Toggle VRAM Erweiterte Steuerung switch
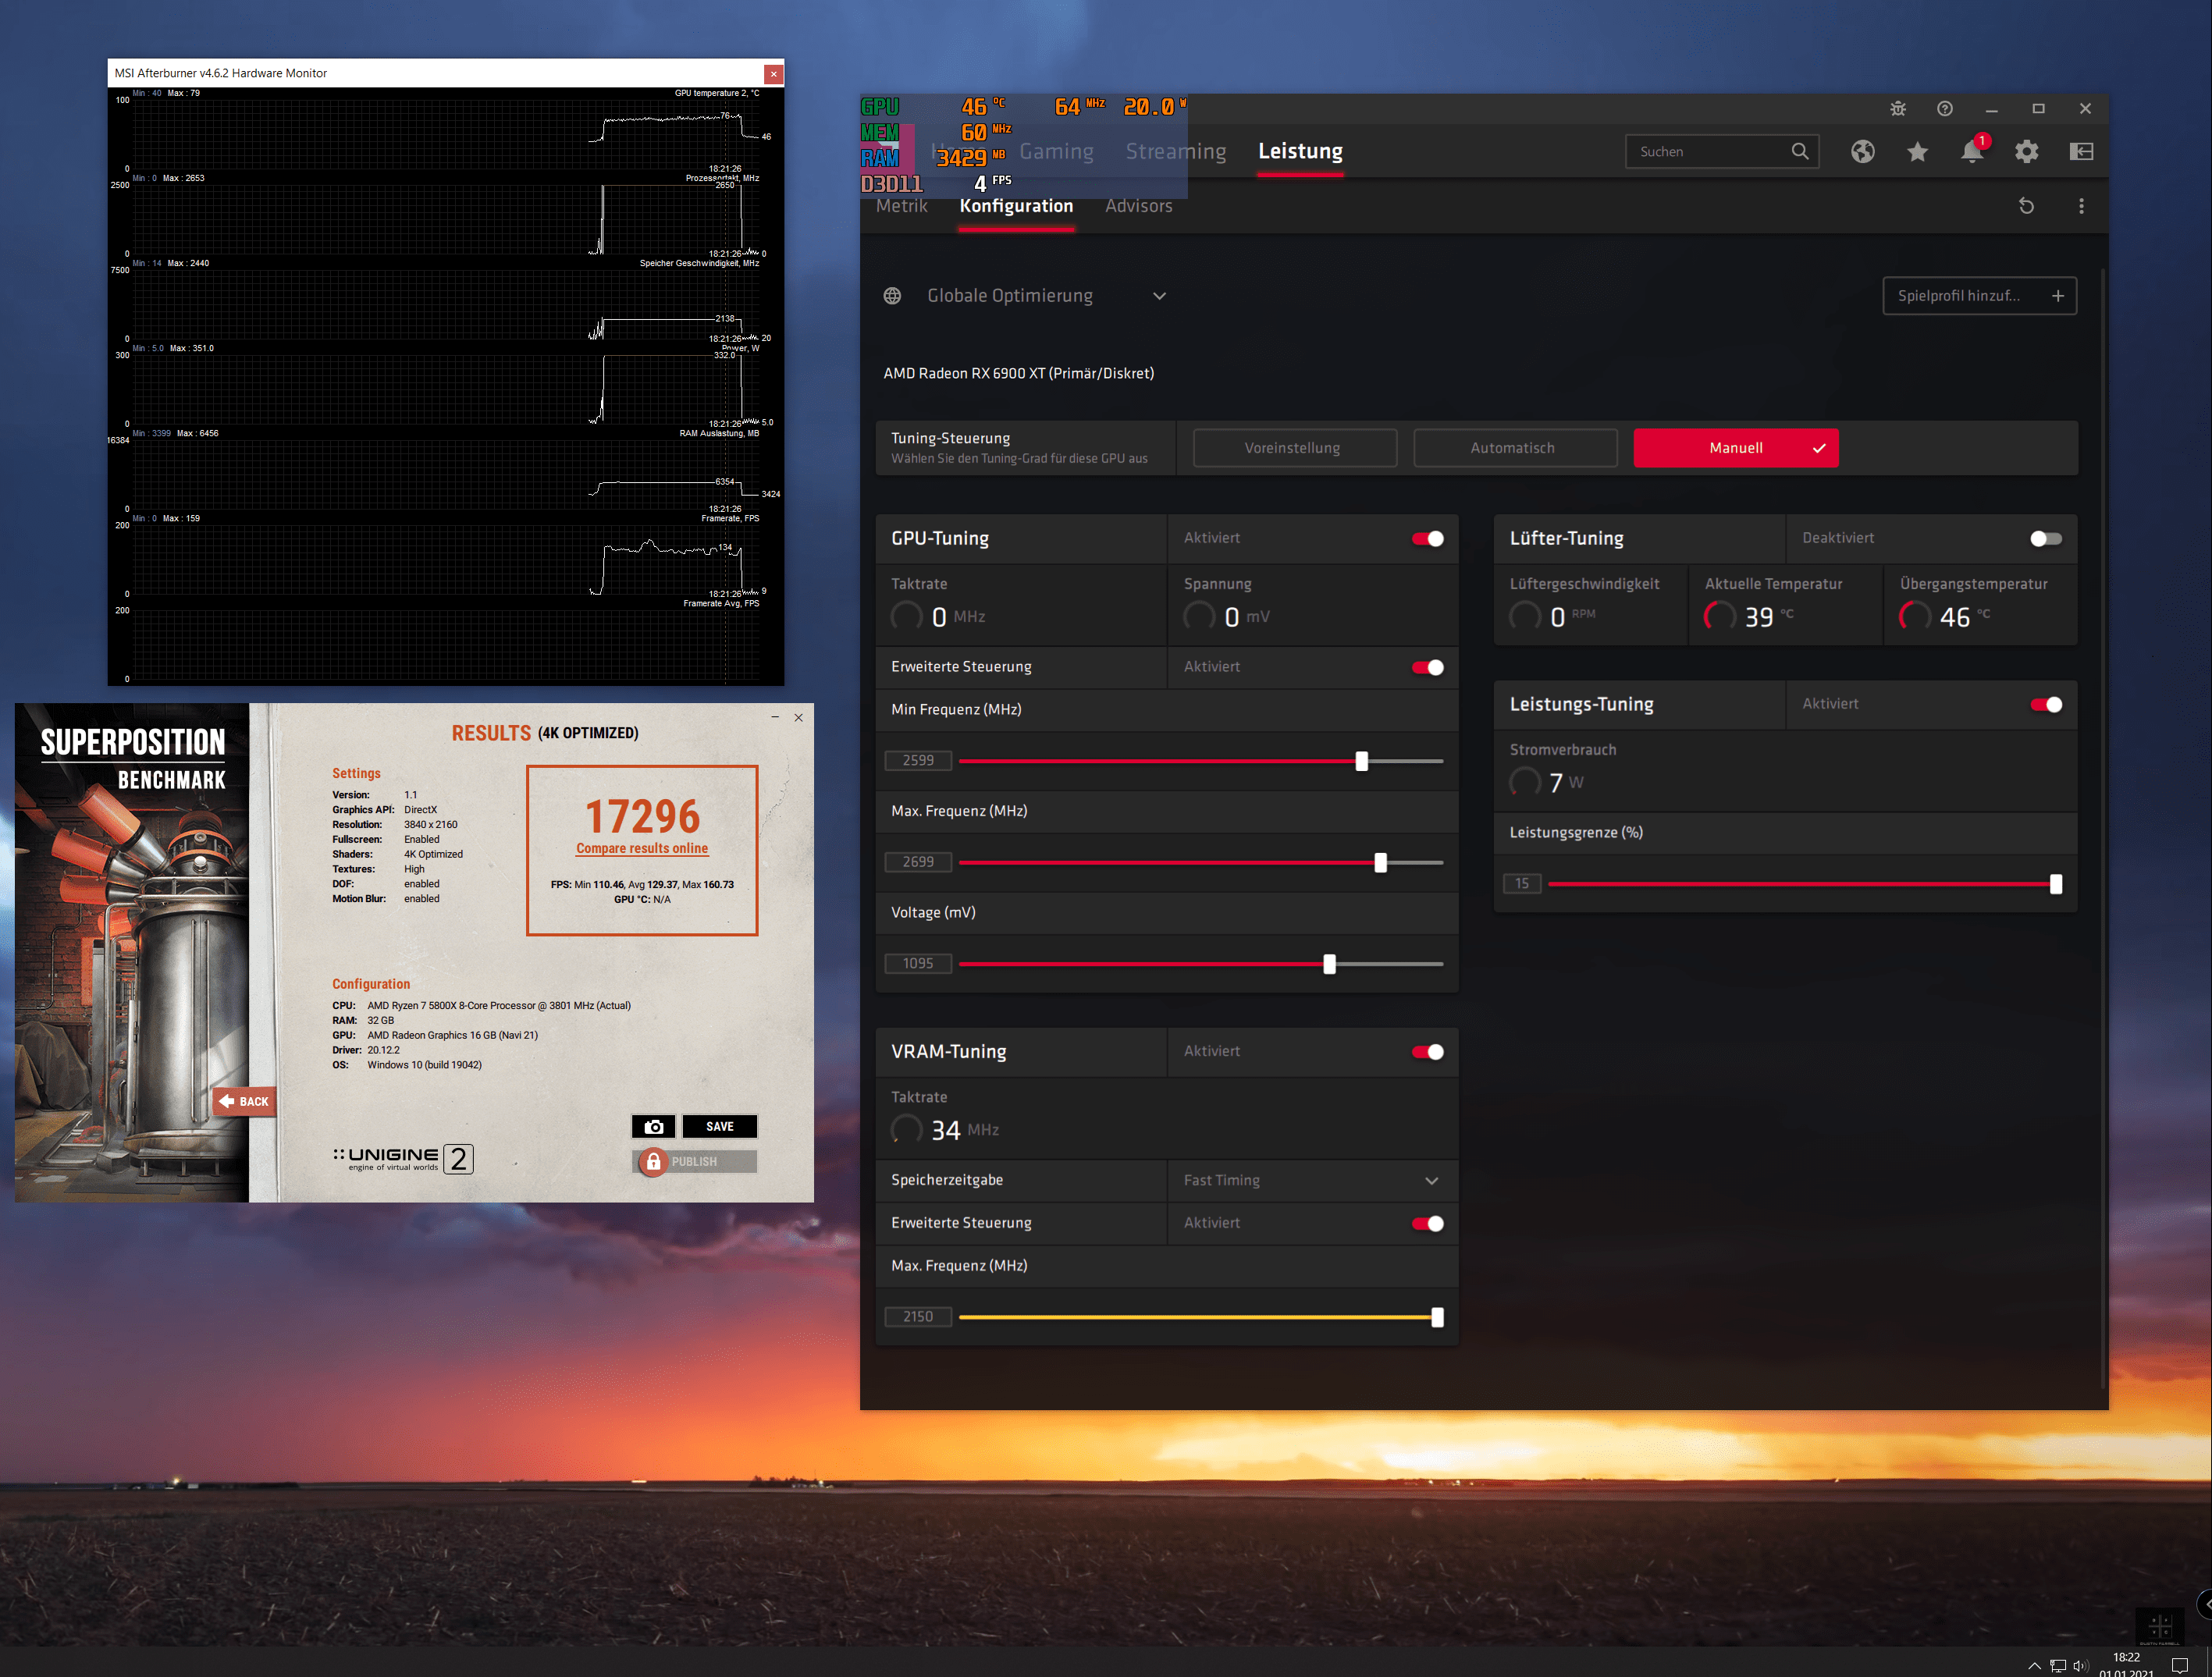Image resolution: width=2212 pixels, height=1677 pixels. point(1427,1224)
